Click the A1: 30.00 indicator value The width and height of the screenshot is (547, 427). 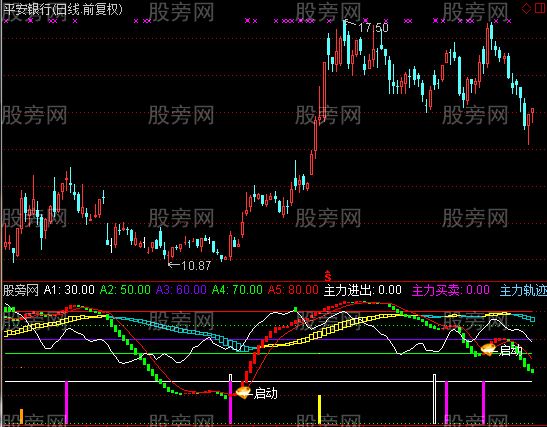tap(69, 290)
